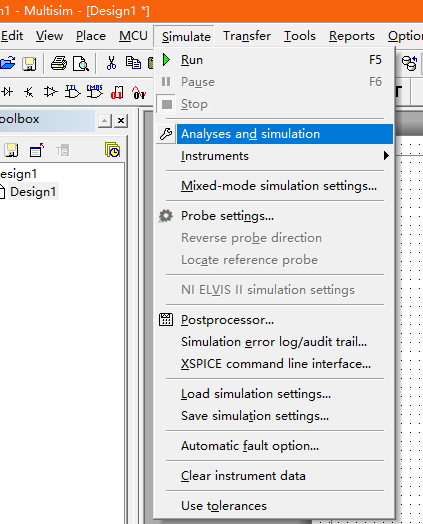
Task: Click the database manager icon at right
Action: [409, 63]
